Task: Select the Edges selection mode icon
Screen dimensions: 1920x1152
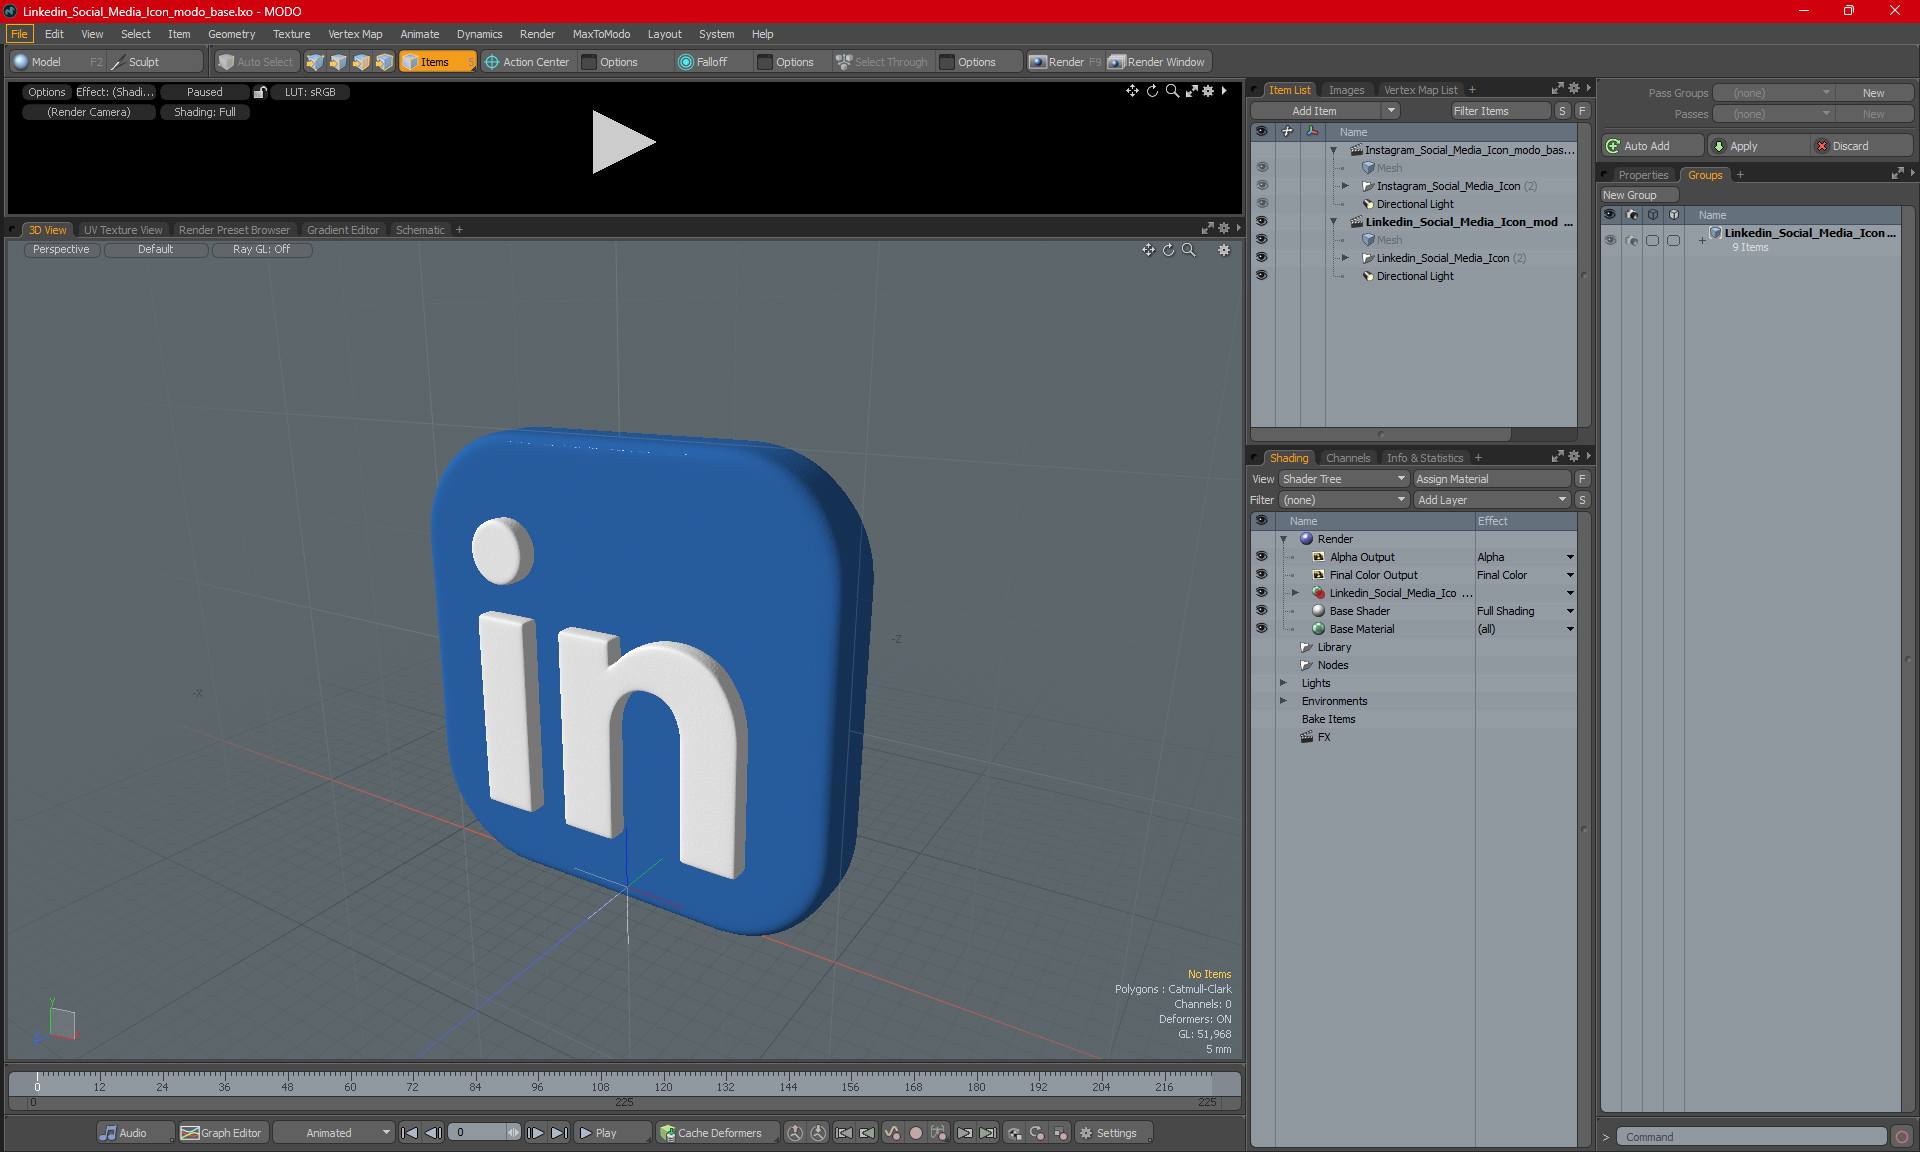Action: (x=338, y=62)
